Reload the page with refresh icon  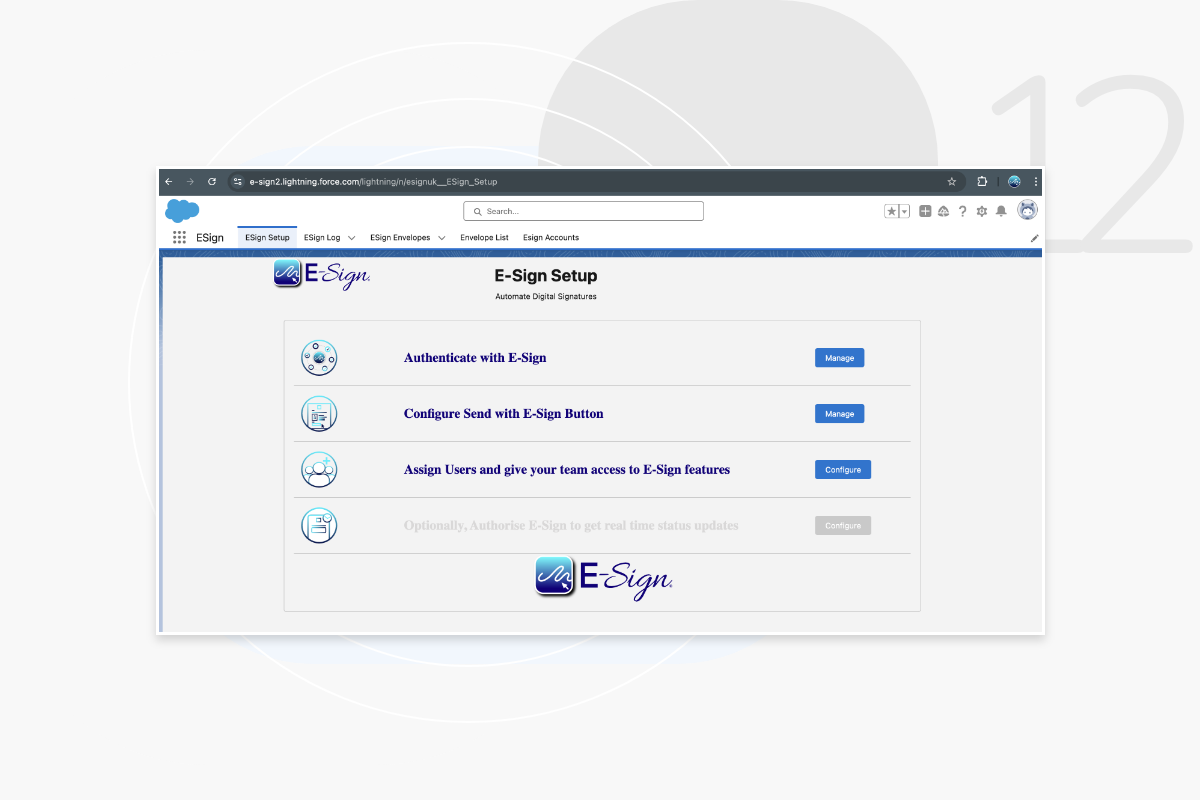click(x=212, y=182)
